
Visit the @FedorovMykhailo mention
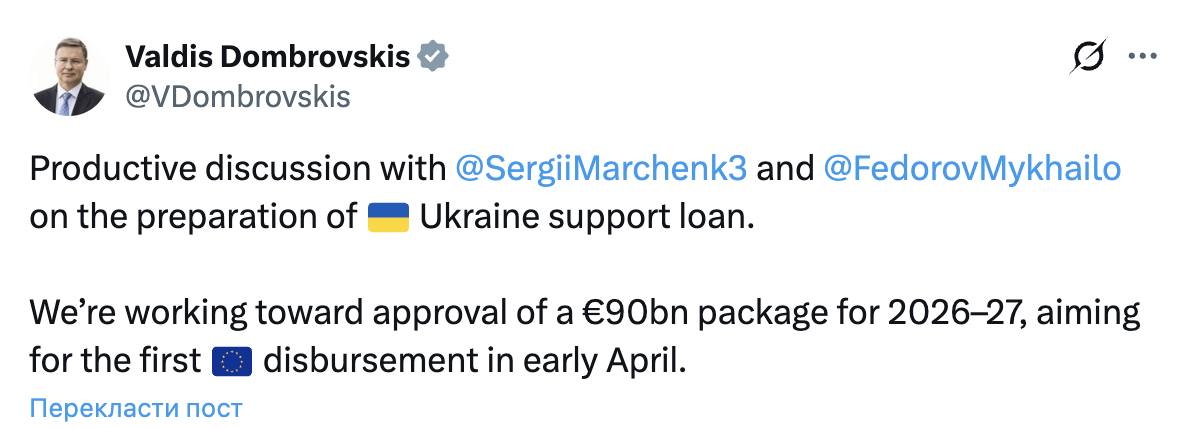[x=973, y=168]
